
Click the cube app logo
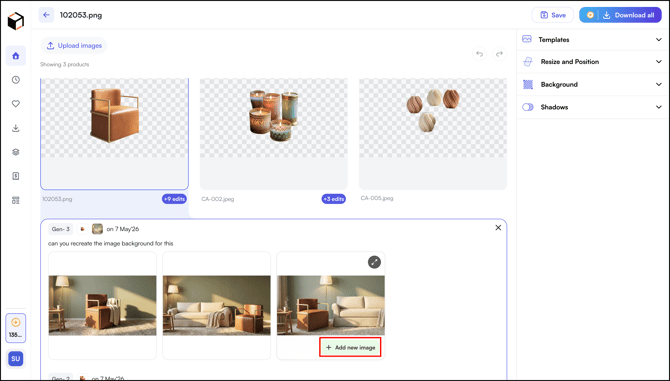coord(16,21)
